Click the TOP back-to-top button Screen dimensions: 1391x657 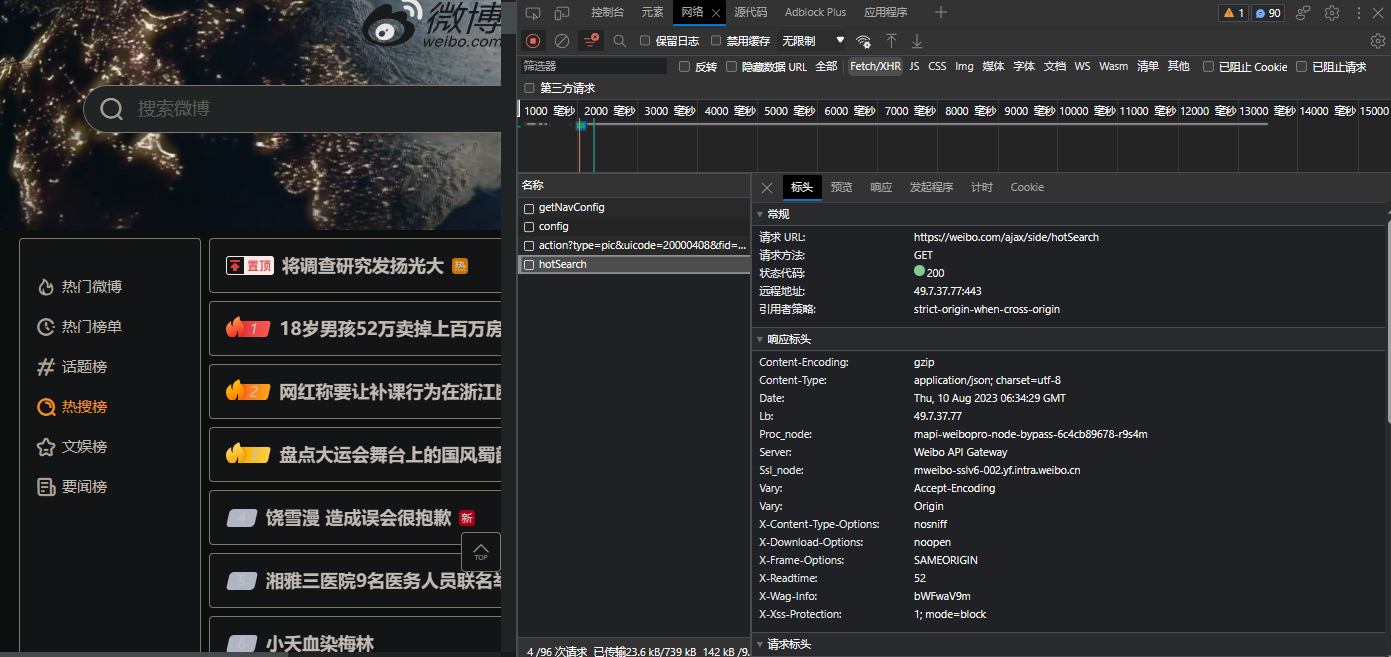[x=481, y=552]
